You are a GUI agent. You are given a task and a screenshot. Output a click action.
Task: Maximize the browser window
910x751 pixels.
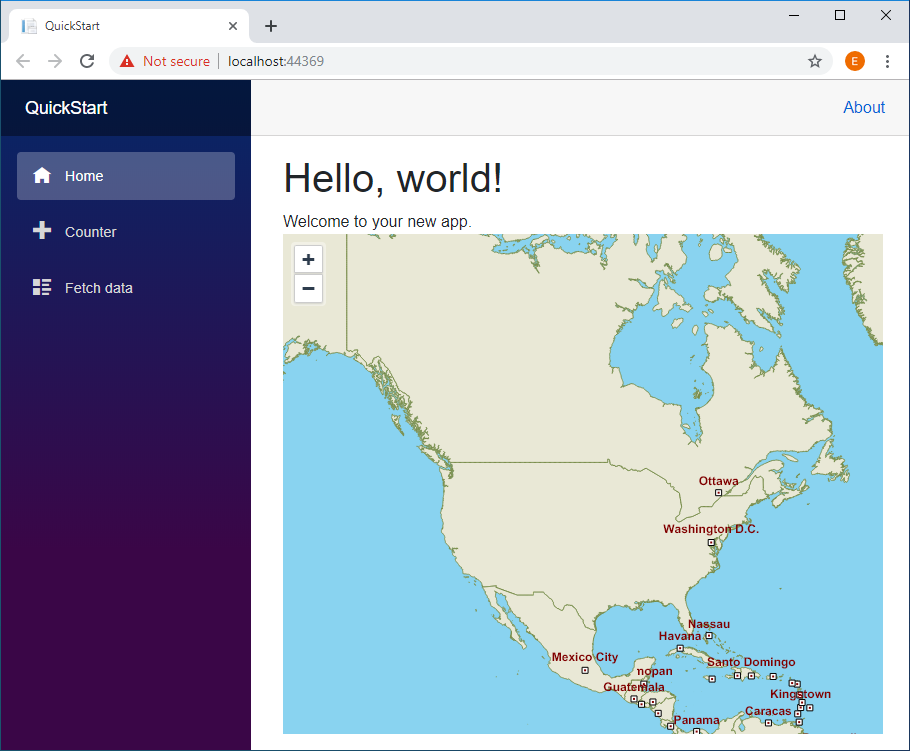pos(840,16)
